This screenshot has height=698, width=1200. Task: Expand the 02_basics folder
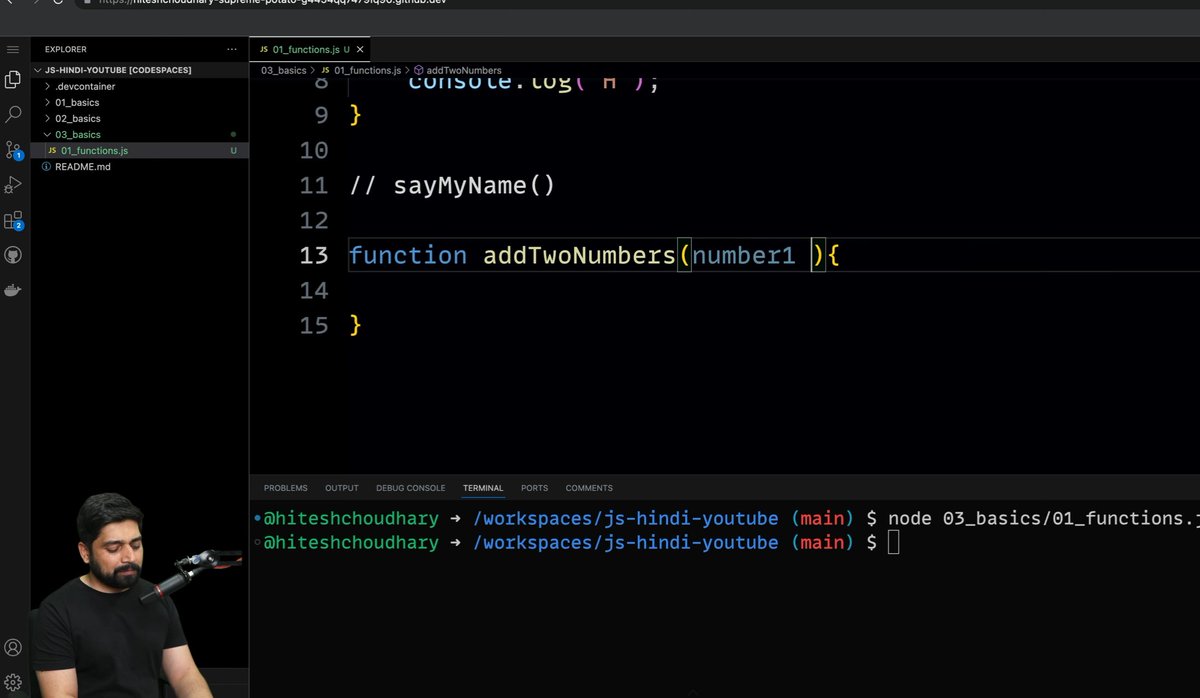[77, 118]
